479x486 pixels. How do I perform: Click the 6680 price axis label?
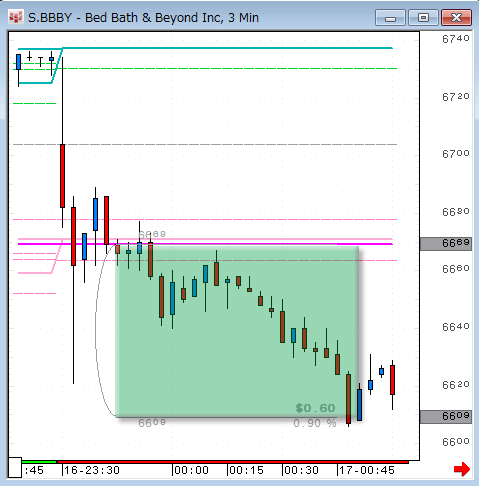click(x=456, y=212)
